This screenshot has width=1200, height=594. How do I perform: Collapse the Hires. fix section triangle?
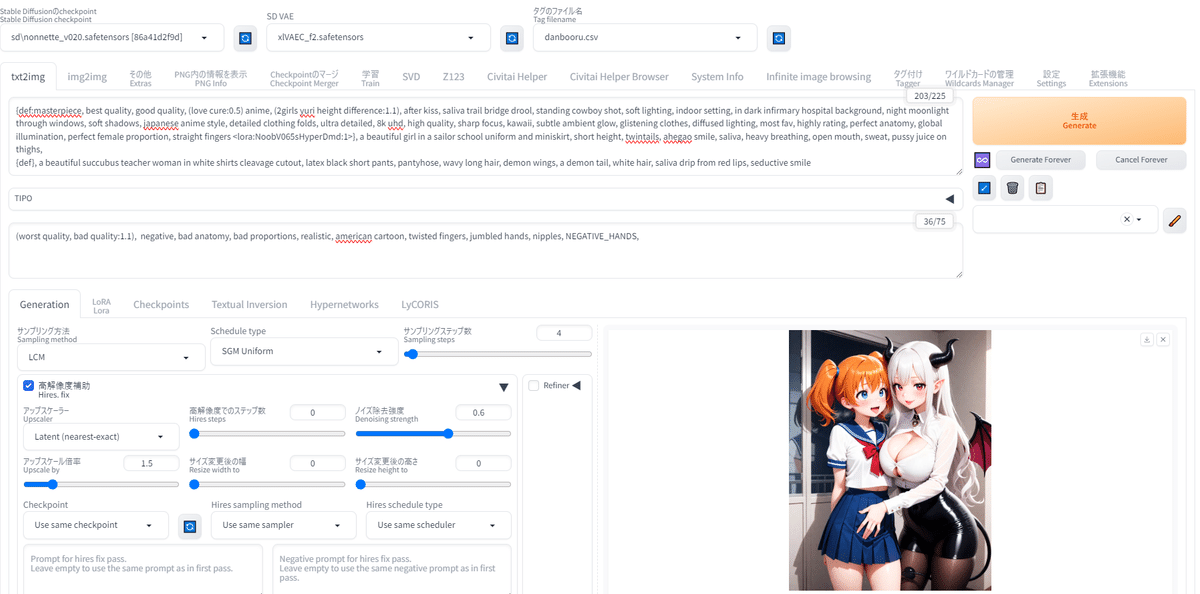(x=504, y=387)
